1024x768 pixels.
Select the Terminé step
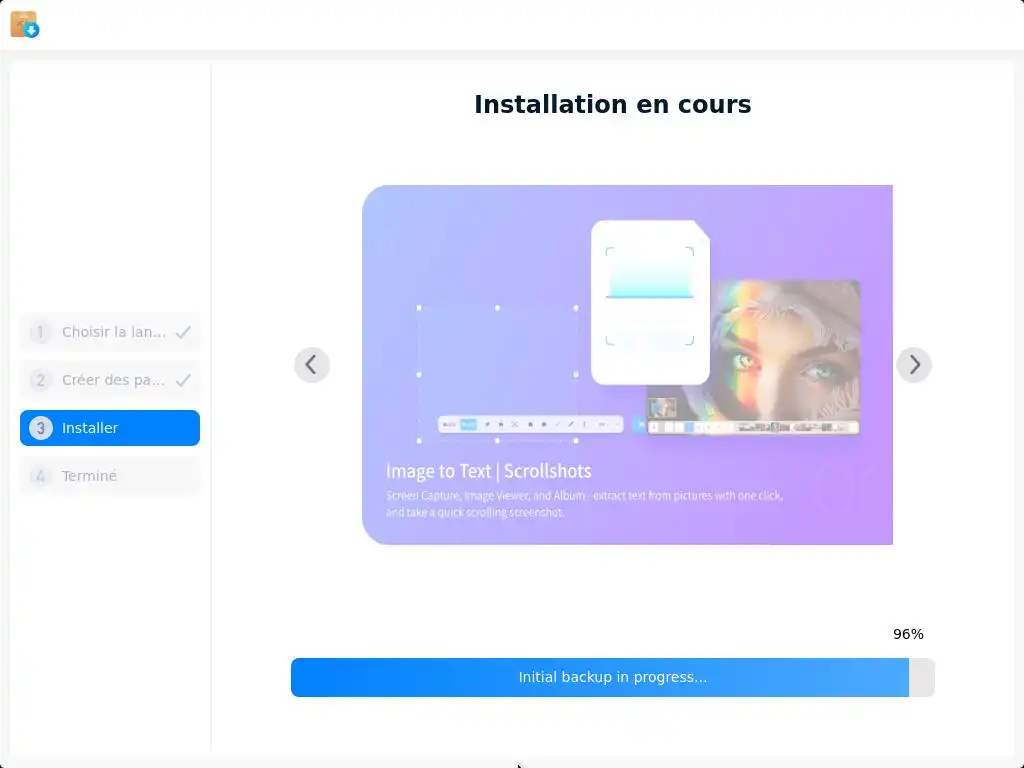[110, 476]
